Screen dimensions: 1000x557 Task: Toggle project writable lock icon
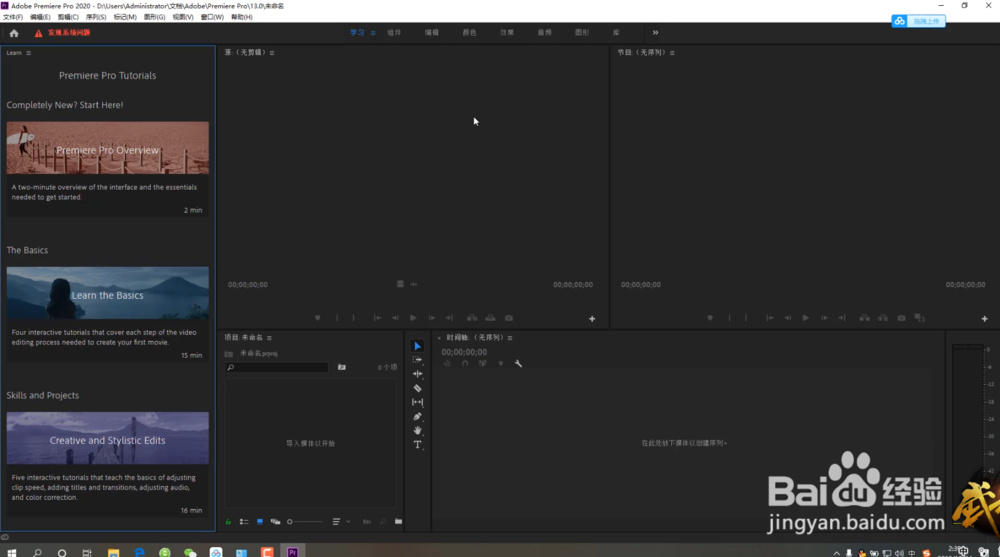[x=228, y=522]
